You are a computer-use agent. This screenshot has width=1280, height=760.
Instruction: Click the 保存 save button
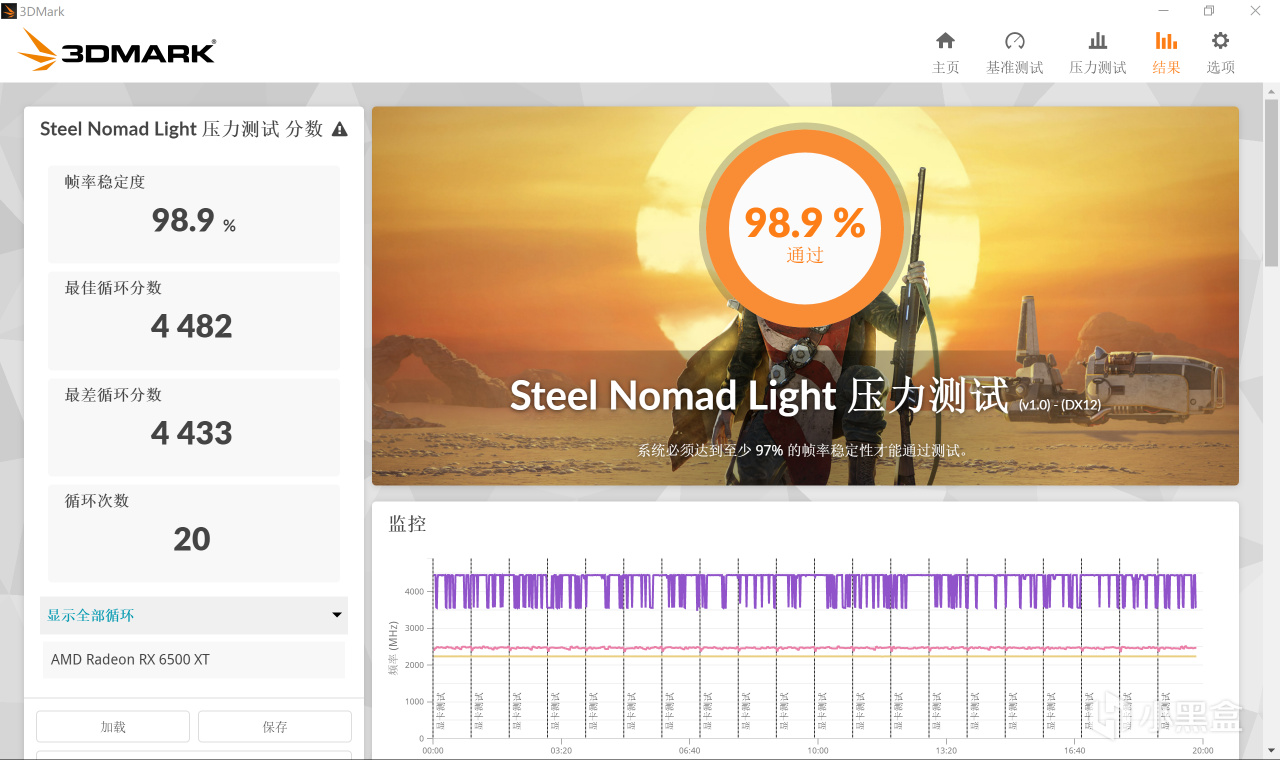tap(275, 727)
